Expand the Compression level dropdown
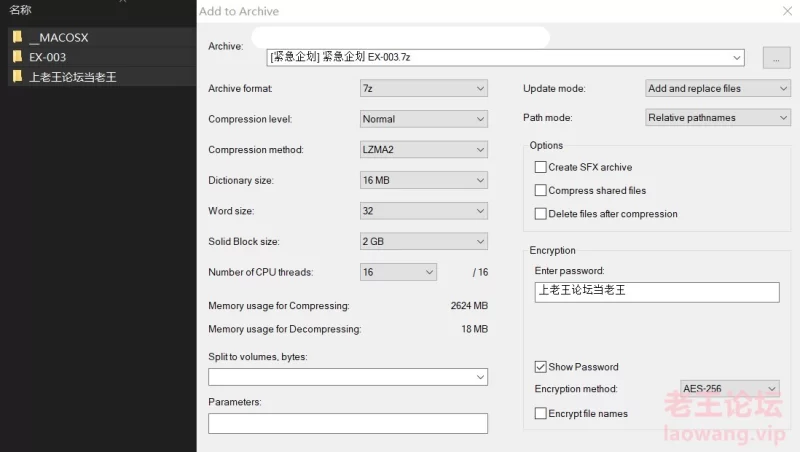The width and height of the screenshot is (800, 452). coord(424,119)
